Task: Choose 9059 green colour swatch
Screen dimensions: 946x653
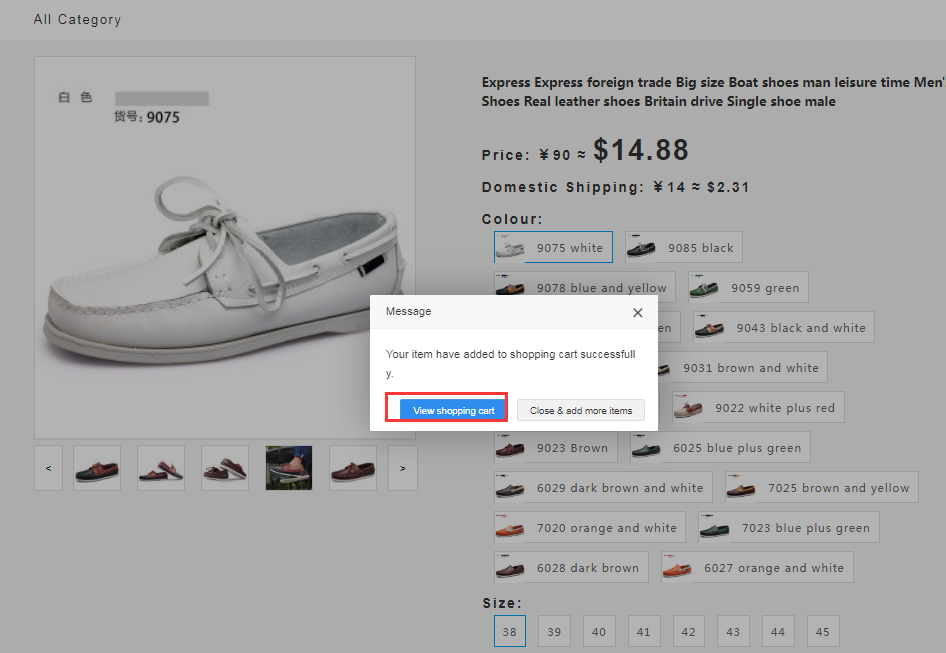Action: coord(748,287)
